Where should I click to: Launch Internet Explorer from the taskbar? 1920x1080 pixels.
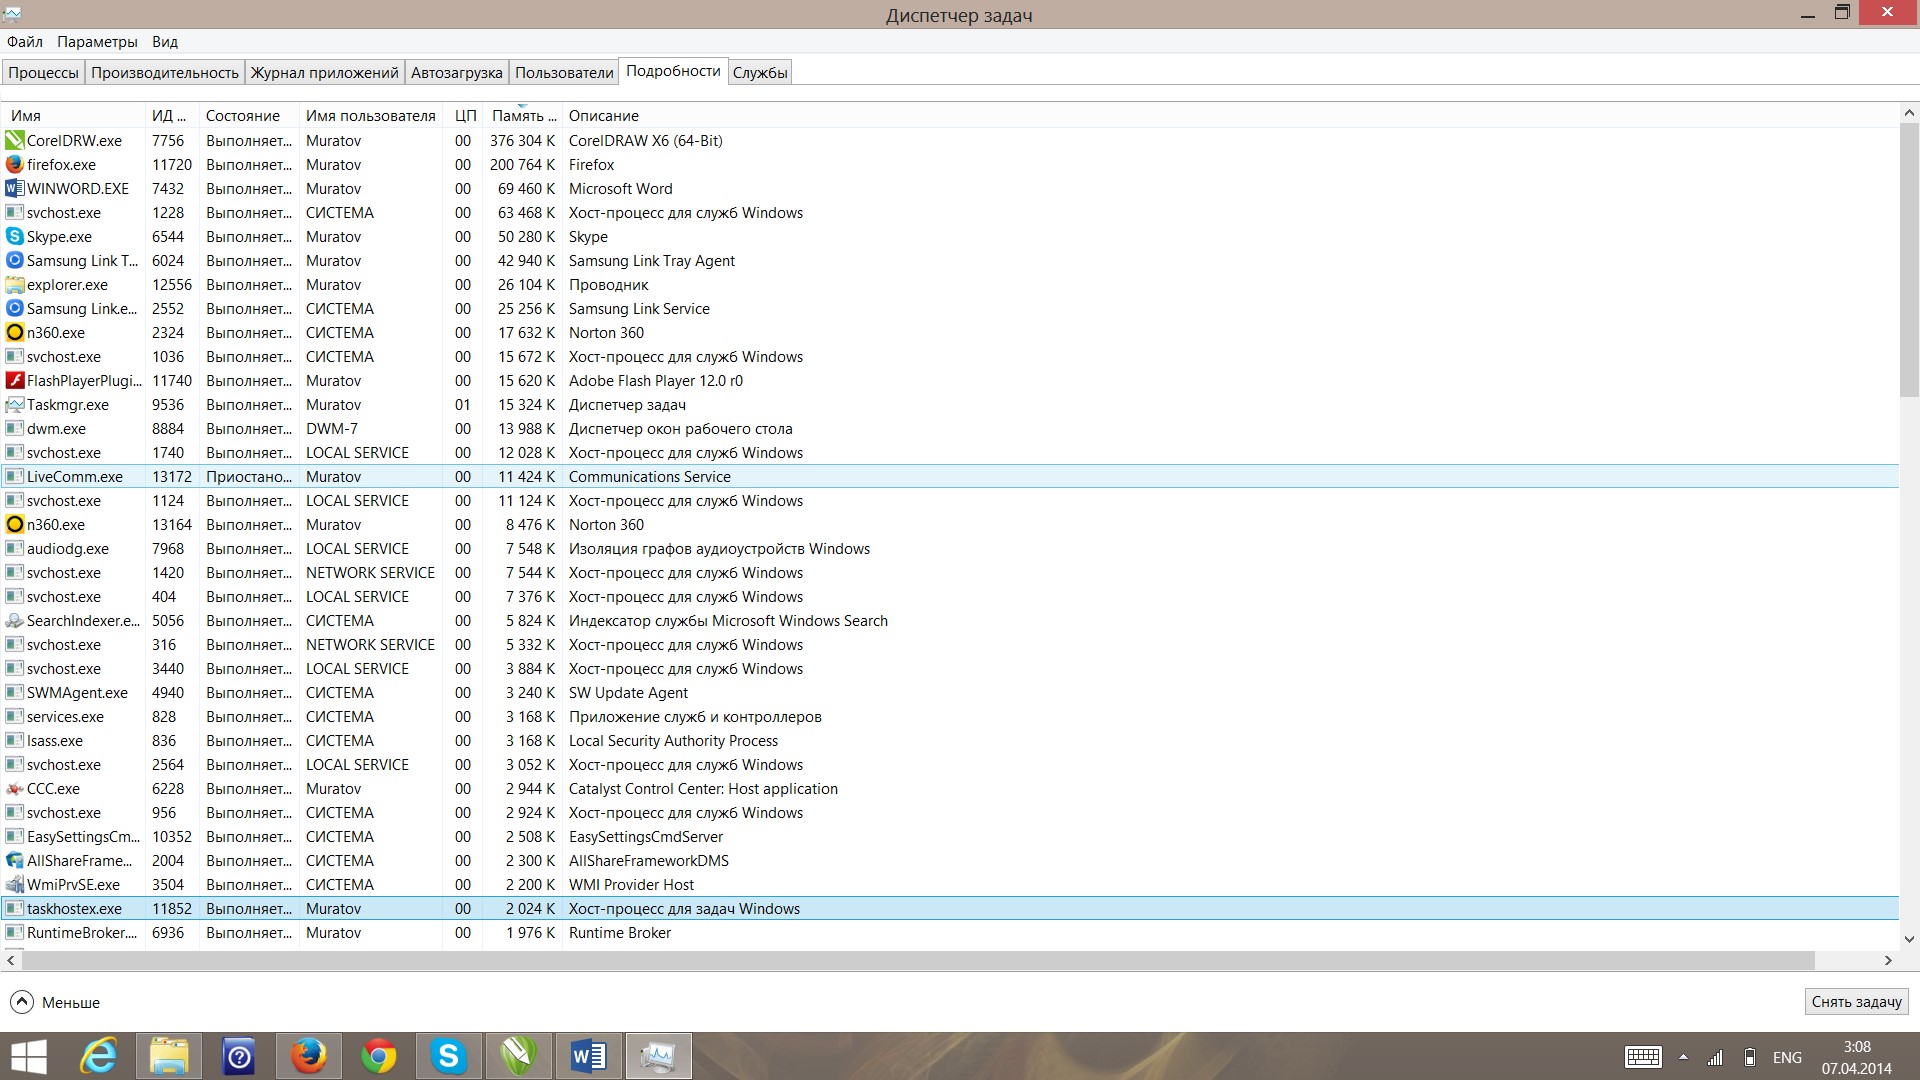tap(99, 1056)
